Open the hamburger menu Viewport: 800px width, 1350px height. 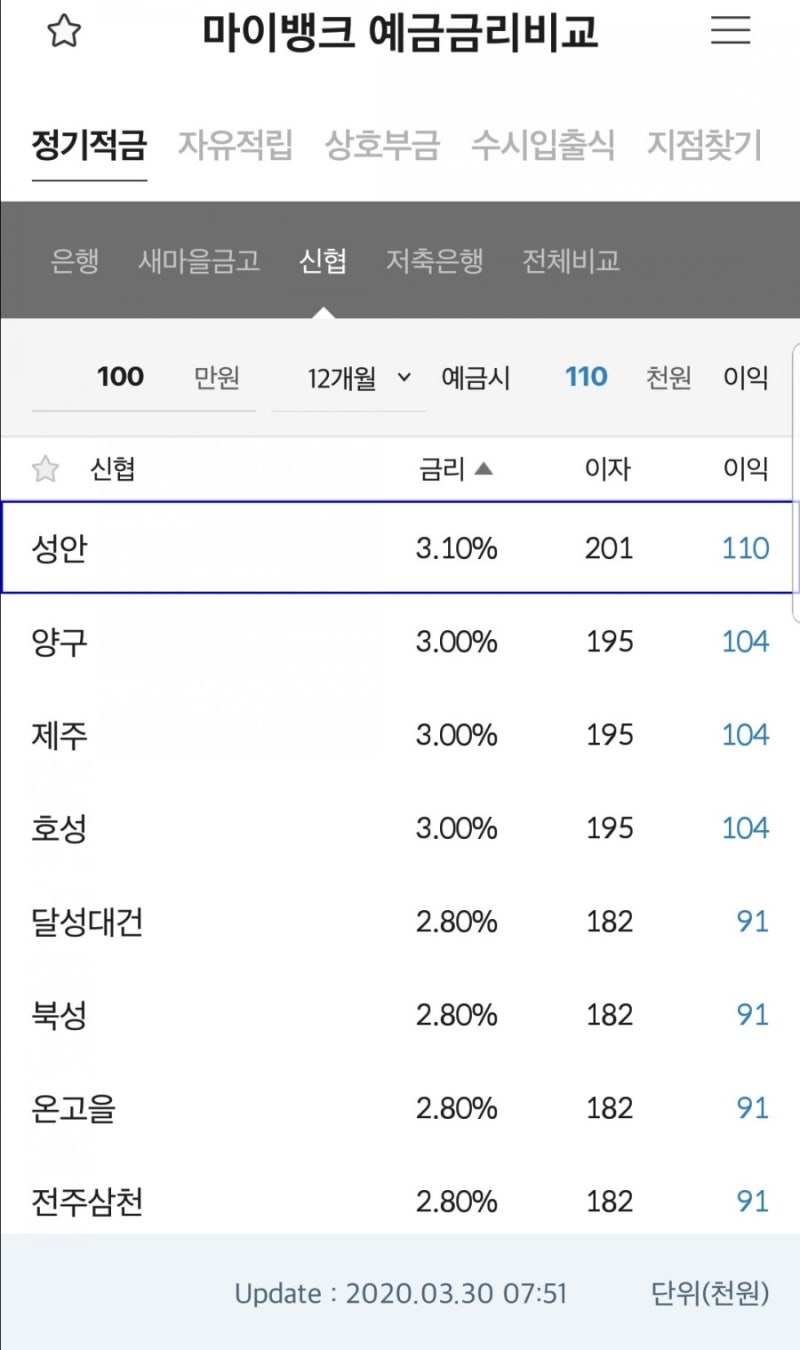(731, 31)
